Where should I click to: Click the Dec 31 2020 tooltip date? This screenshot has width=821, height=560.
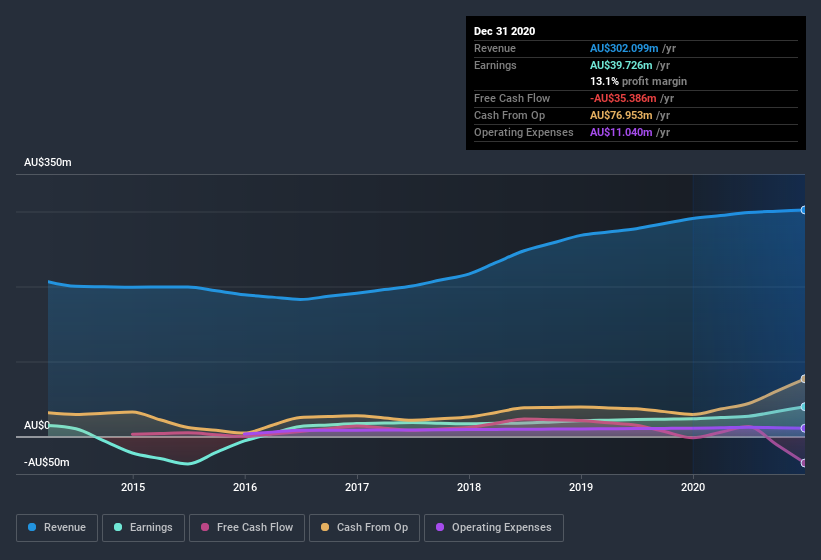click(505, 31)
